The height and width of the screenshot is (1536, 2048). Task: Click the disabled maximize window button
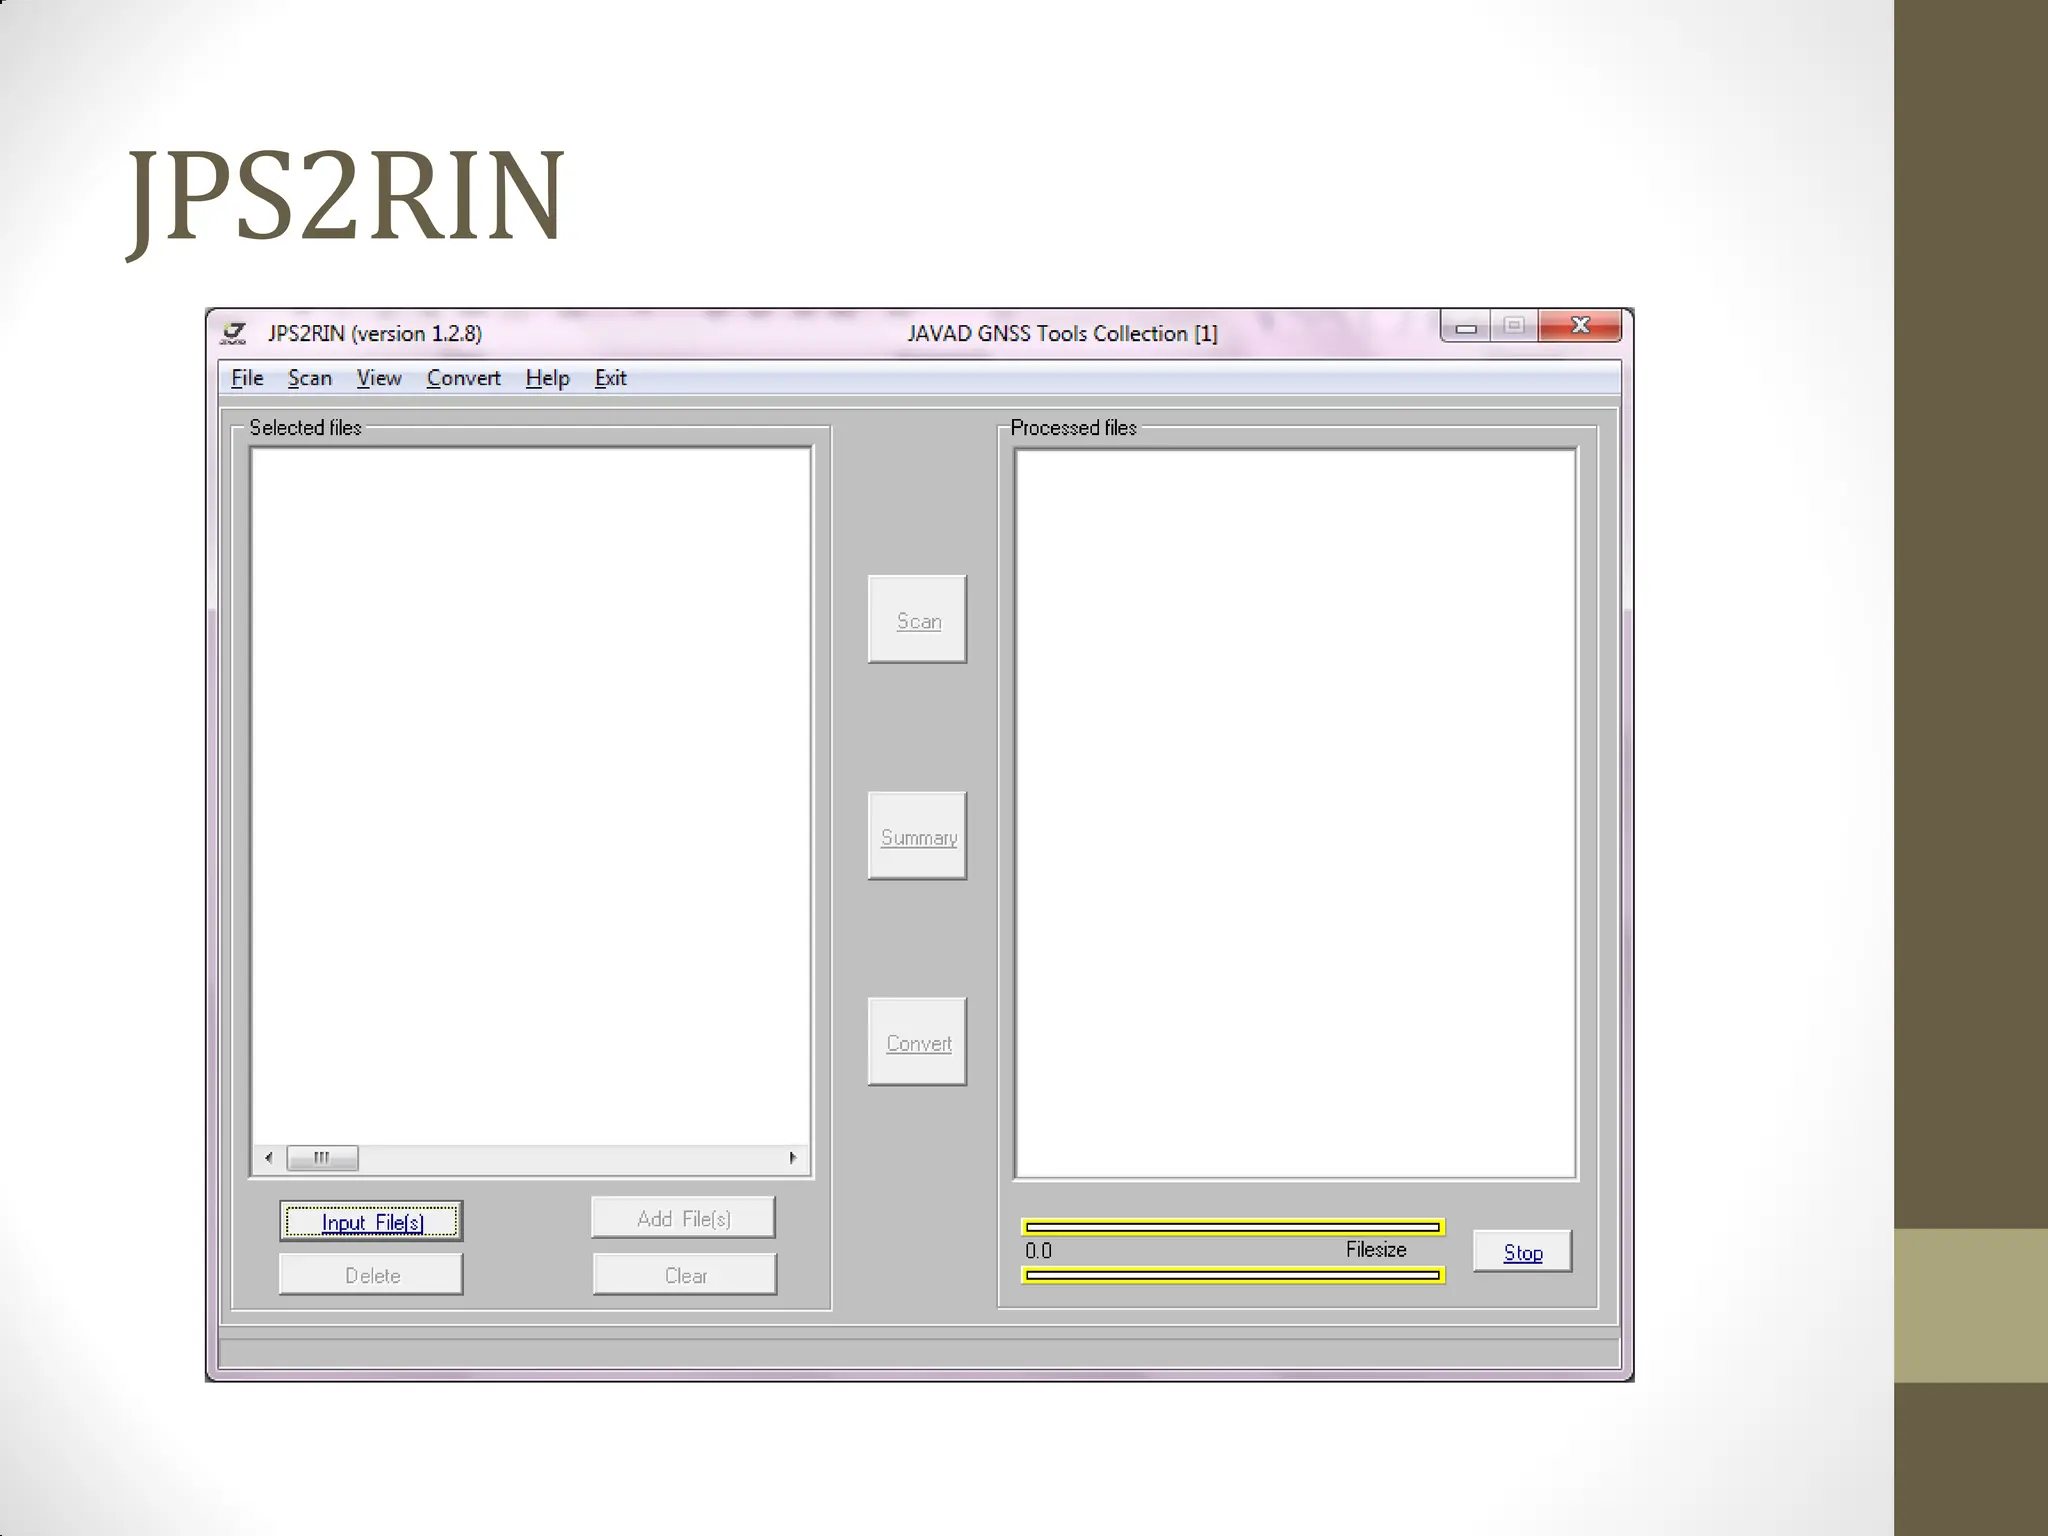[x=1514, y=326]
